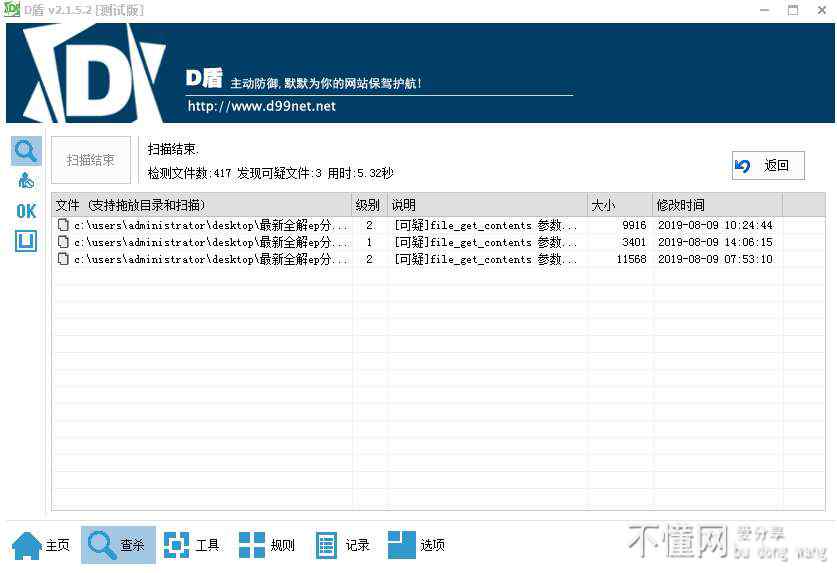This screenshot has width=837, height=573.
Task: Select the file row with size 3401
Action: [x=438, y=242]
